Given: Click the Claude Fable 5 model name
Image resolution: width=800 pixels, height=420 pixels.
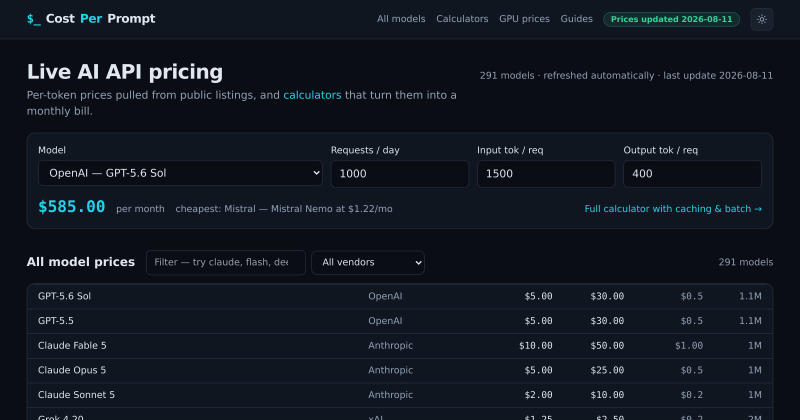Looking at the screenshot, I should [x=72, y=345].
